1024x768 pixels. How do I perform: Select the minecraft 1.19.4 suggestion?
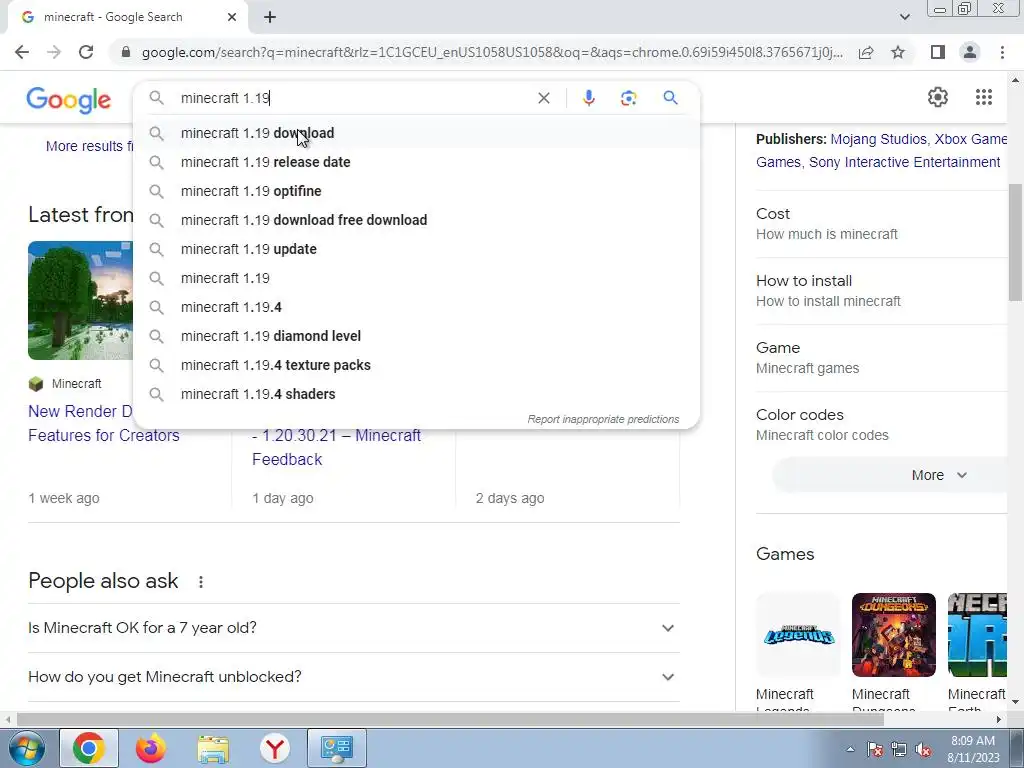point(417,307)
